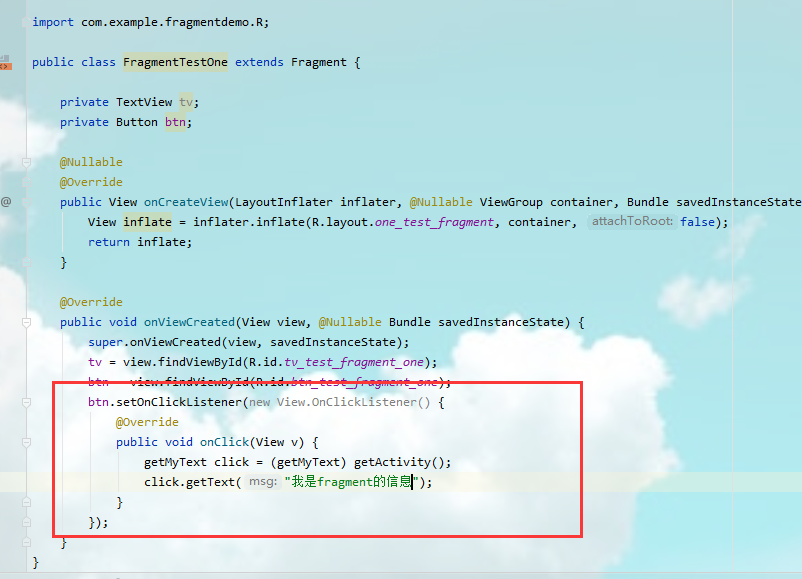
Task: Click 'setOnClickListener' method call
Action: click(179, 402)
